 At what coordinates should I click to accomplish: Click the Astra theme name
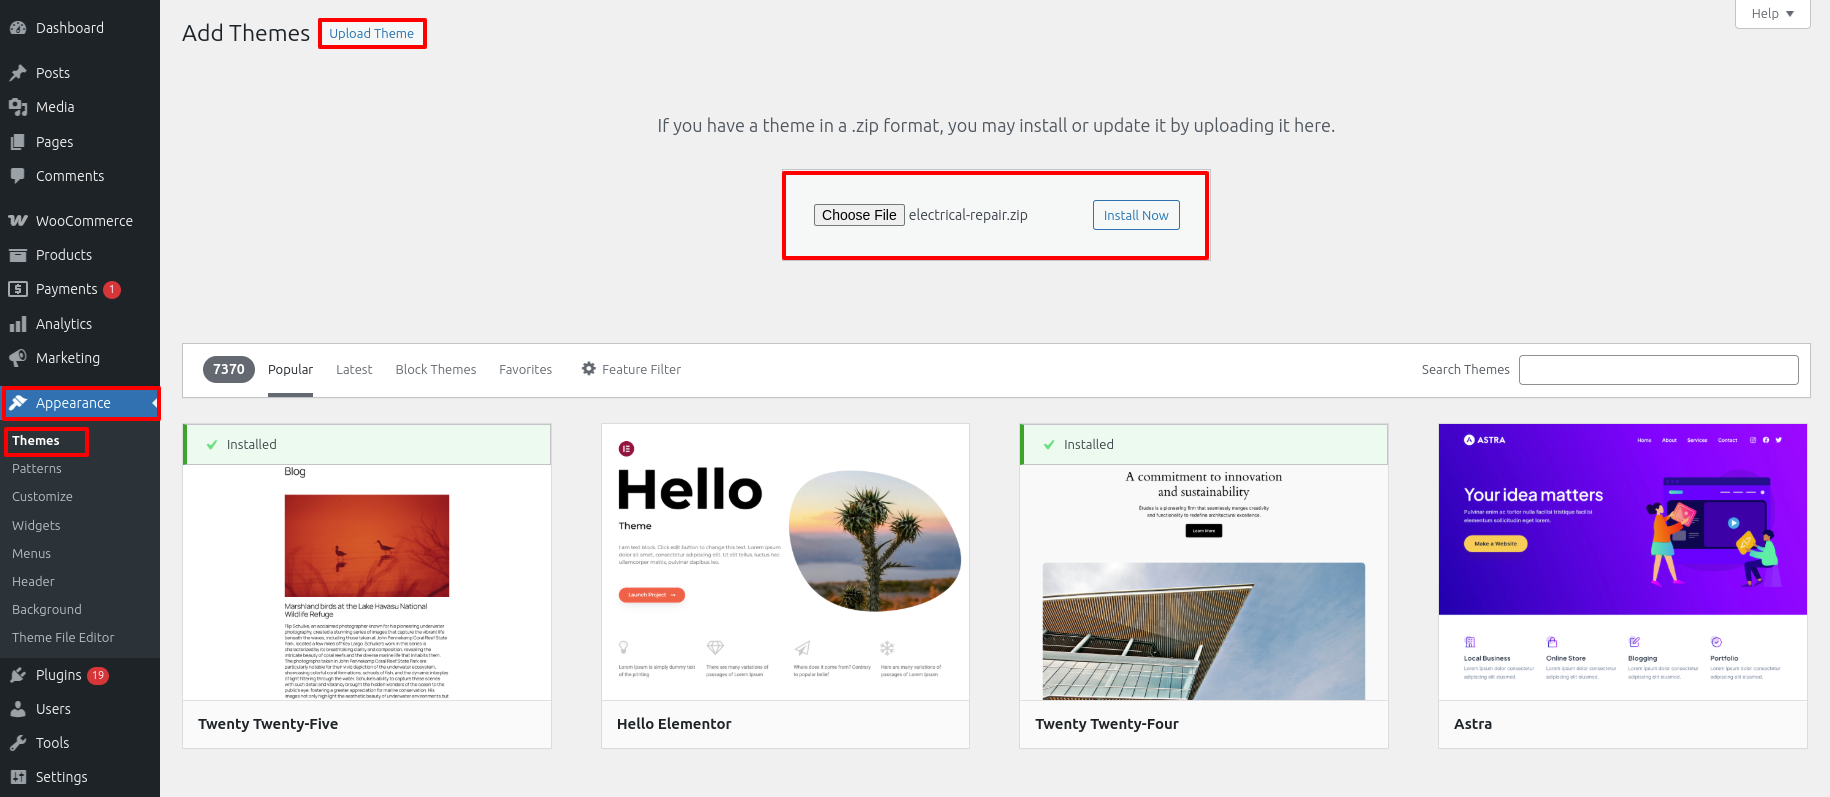[1473, 724]
